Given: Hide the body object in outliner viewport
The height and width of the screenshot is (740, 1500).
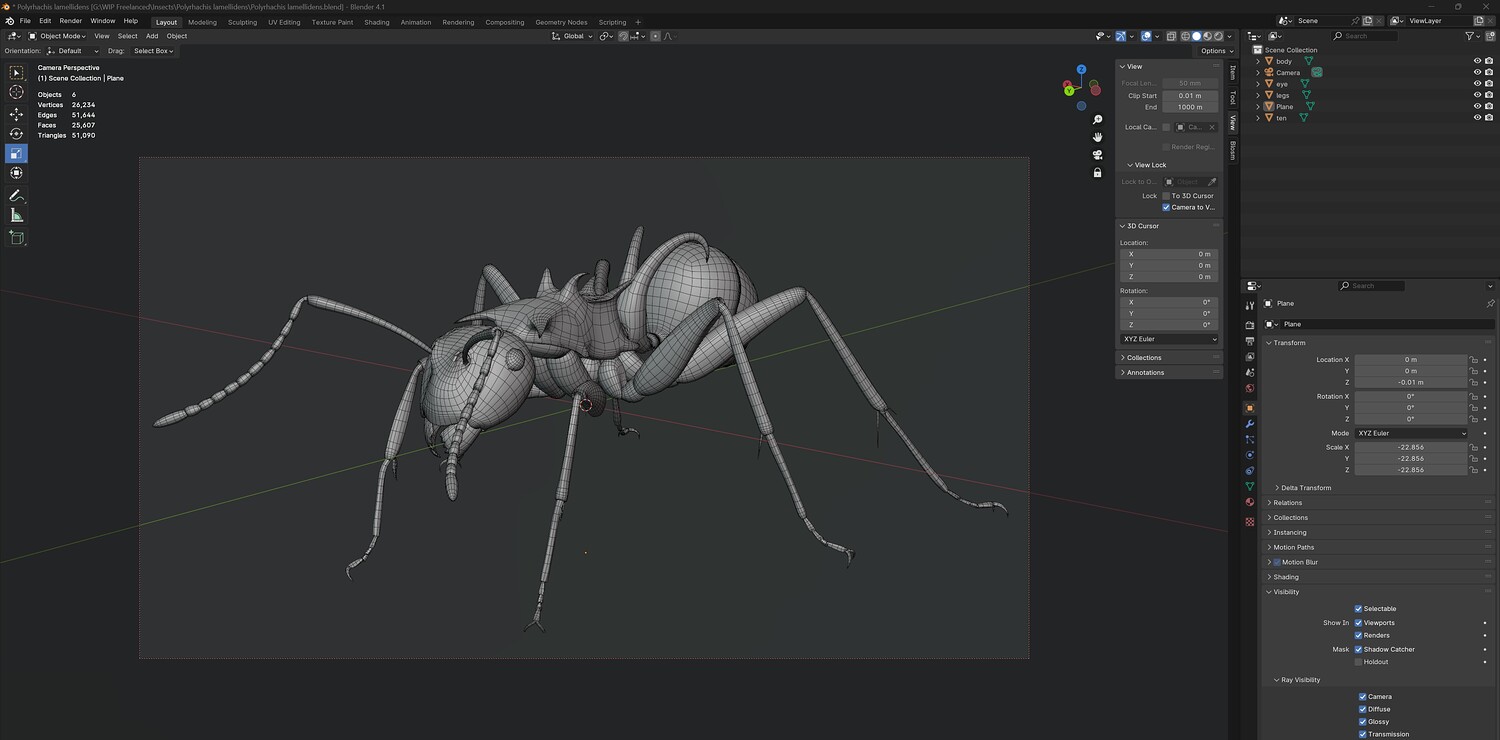Looking at the screenshot, I should point(1477,61).
